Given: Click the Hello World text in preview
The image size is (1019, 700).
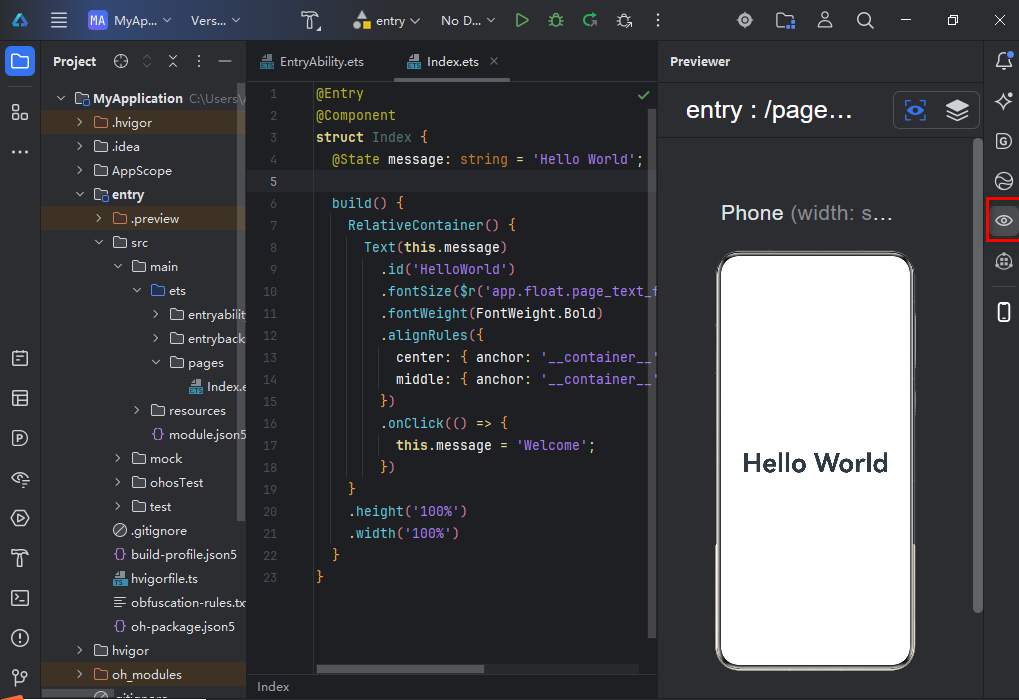Looking at the screenshot, I should coord(815,463).
